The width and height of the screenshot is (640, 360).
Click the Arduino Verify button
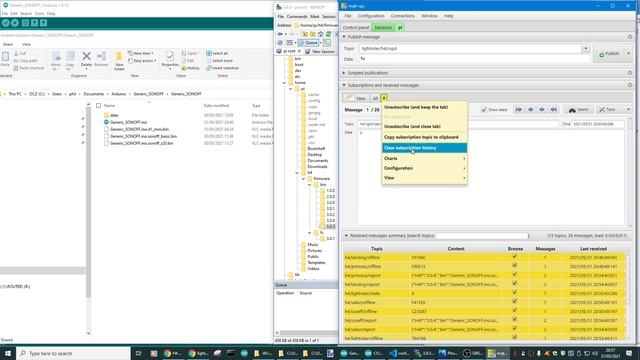tap(6, 23)
